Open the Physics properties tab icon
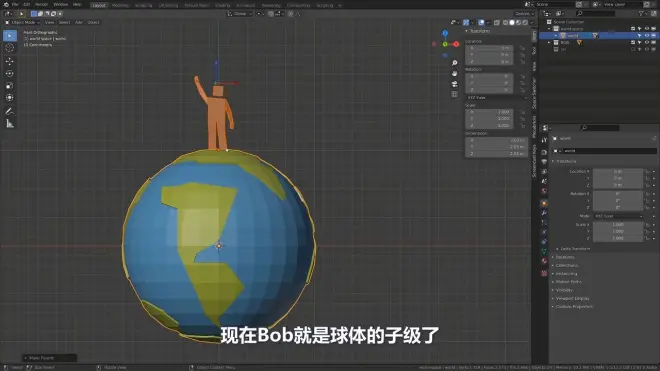Screen dimensions: 660x371 point(544,232)
